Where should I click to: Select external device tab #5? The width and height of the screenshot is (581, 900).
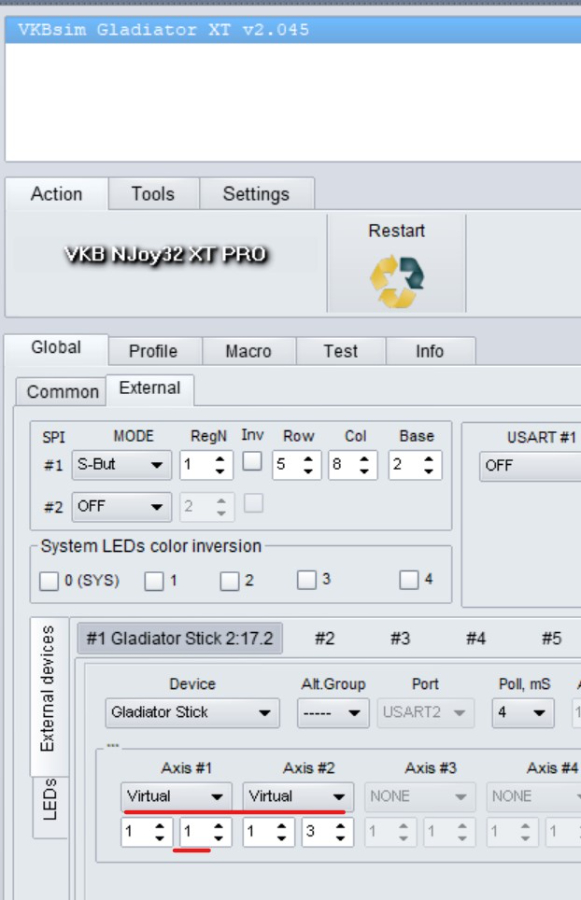coord(552,639)
